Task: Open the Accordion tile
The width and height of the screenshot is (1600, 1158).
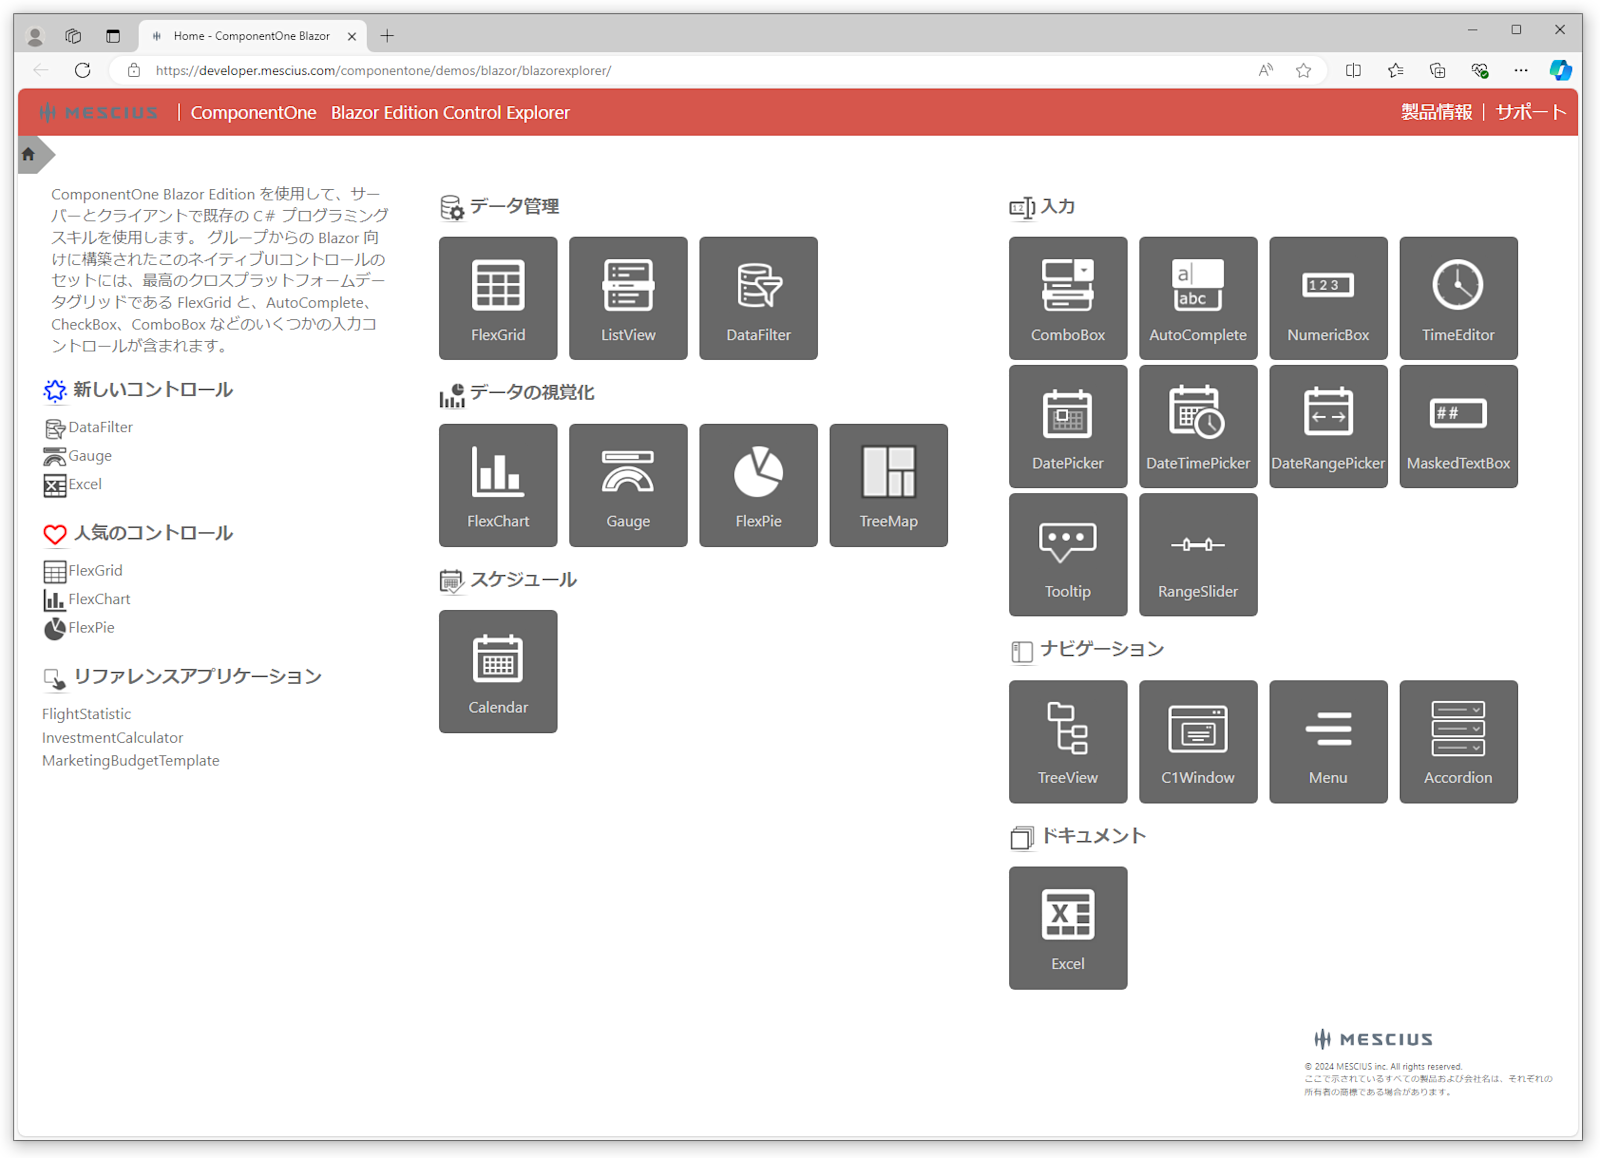Action: click(x=1458, y=741)
